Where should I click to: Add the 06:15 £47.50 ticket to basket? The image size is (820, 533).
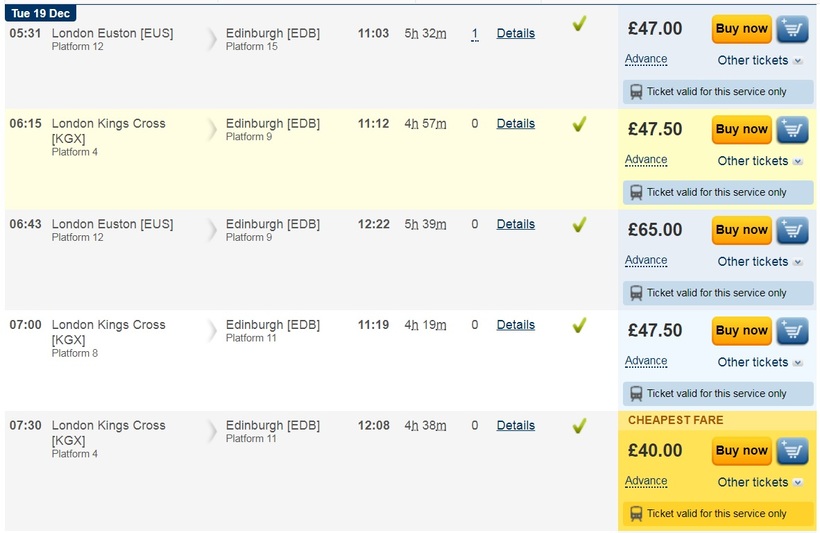click(x=793, y=130)
